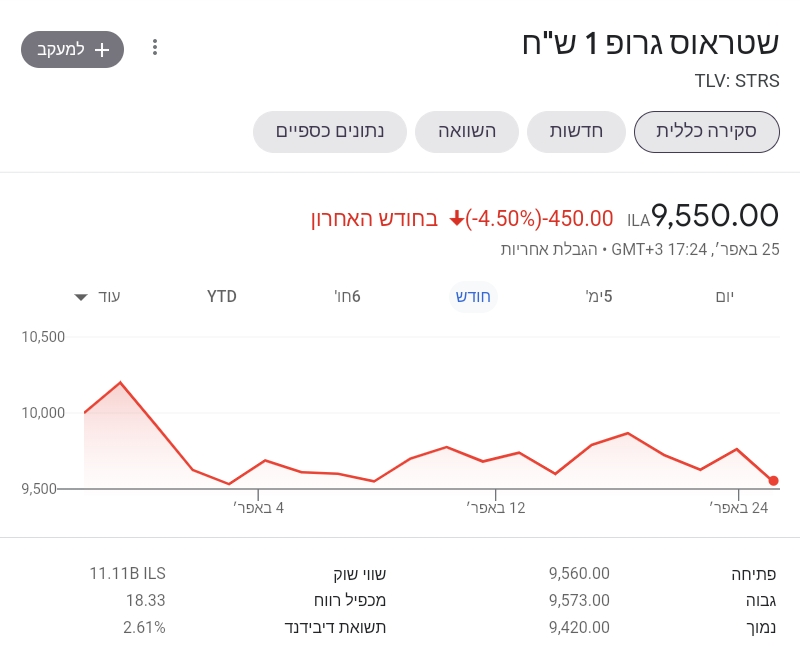Image resolution: width=800 pixels, height=652 pixels.
Task: Click the 12 באפר׳ date marker on chart
Action: click(x=496, y=508)
